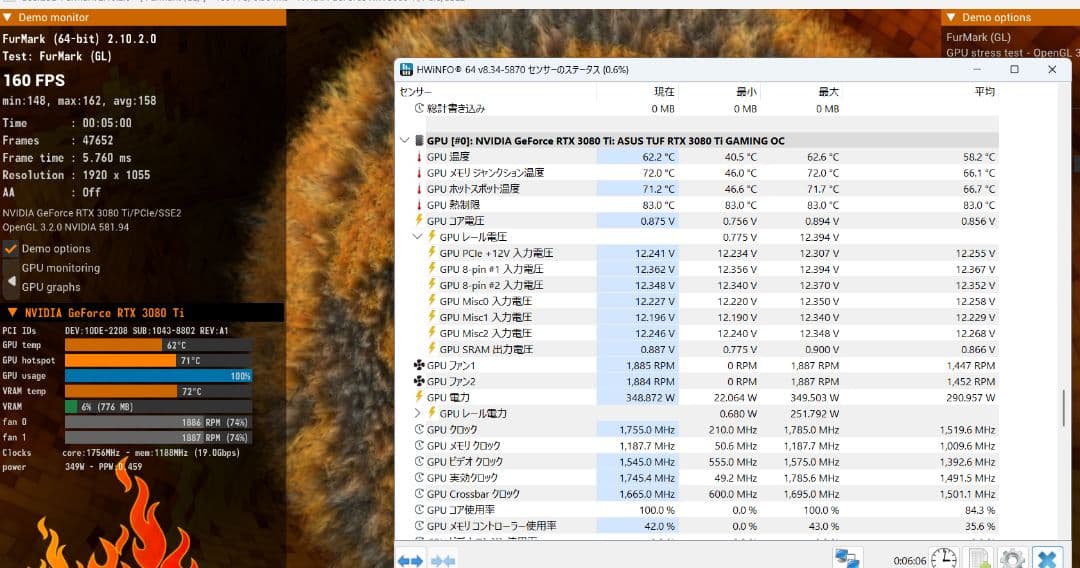Toggle the Demo options checkbox in FurMark
1080x568 pixels.
click(x=10, y=249)
